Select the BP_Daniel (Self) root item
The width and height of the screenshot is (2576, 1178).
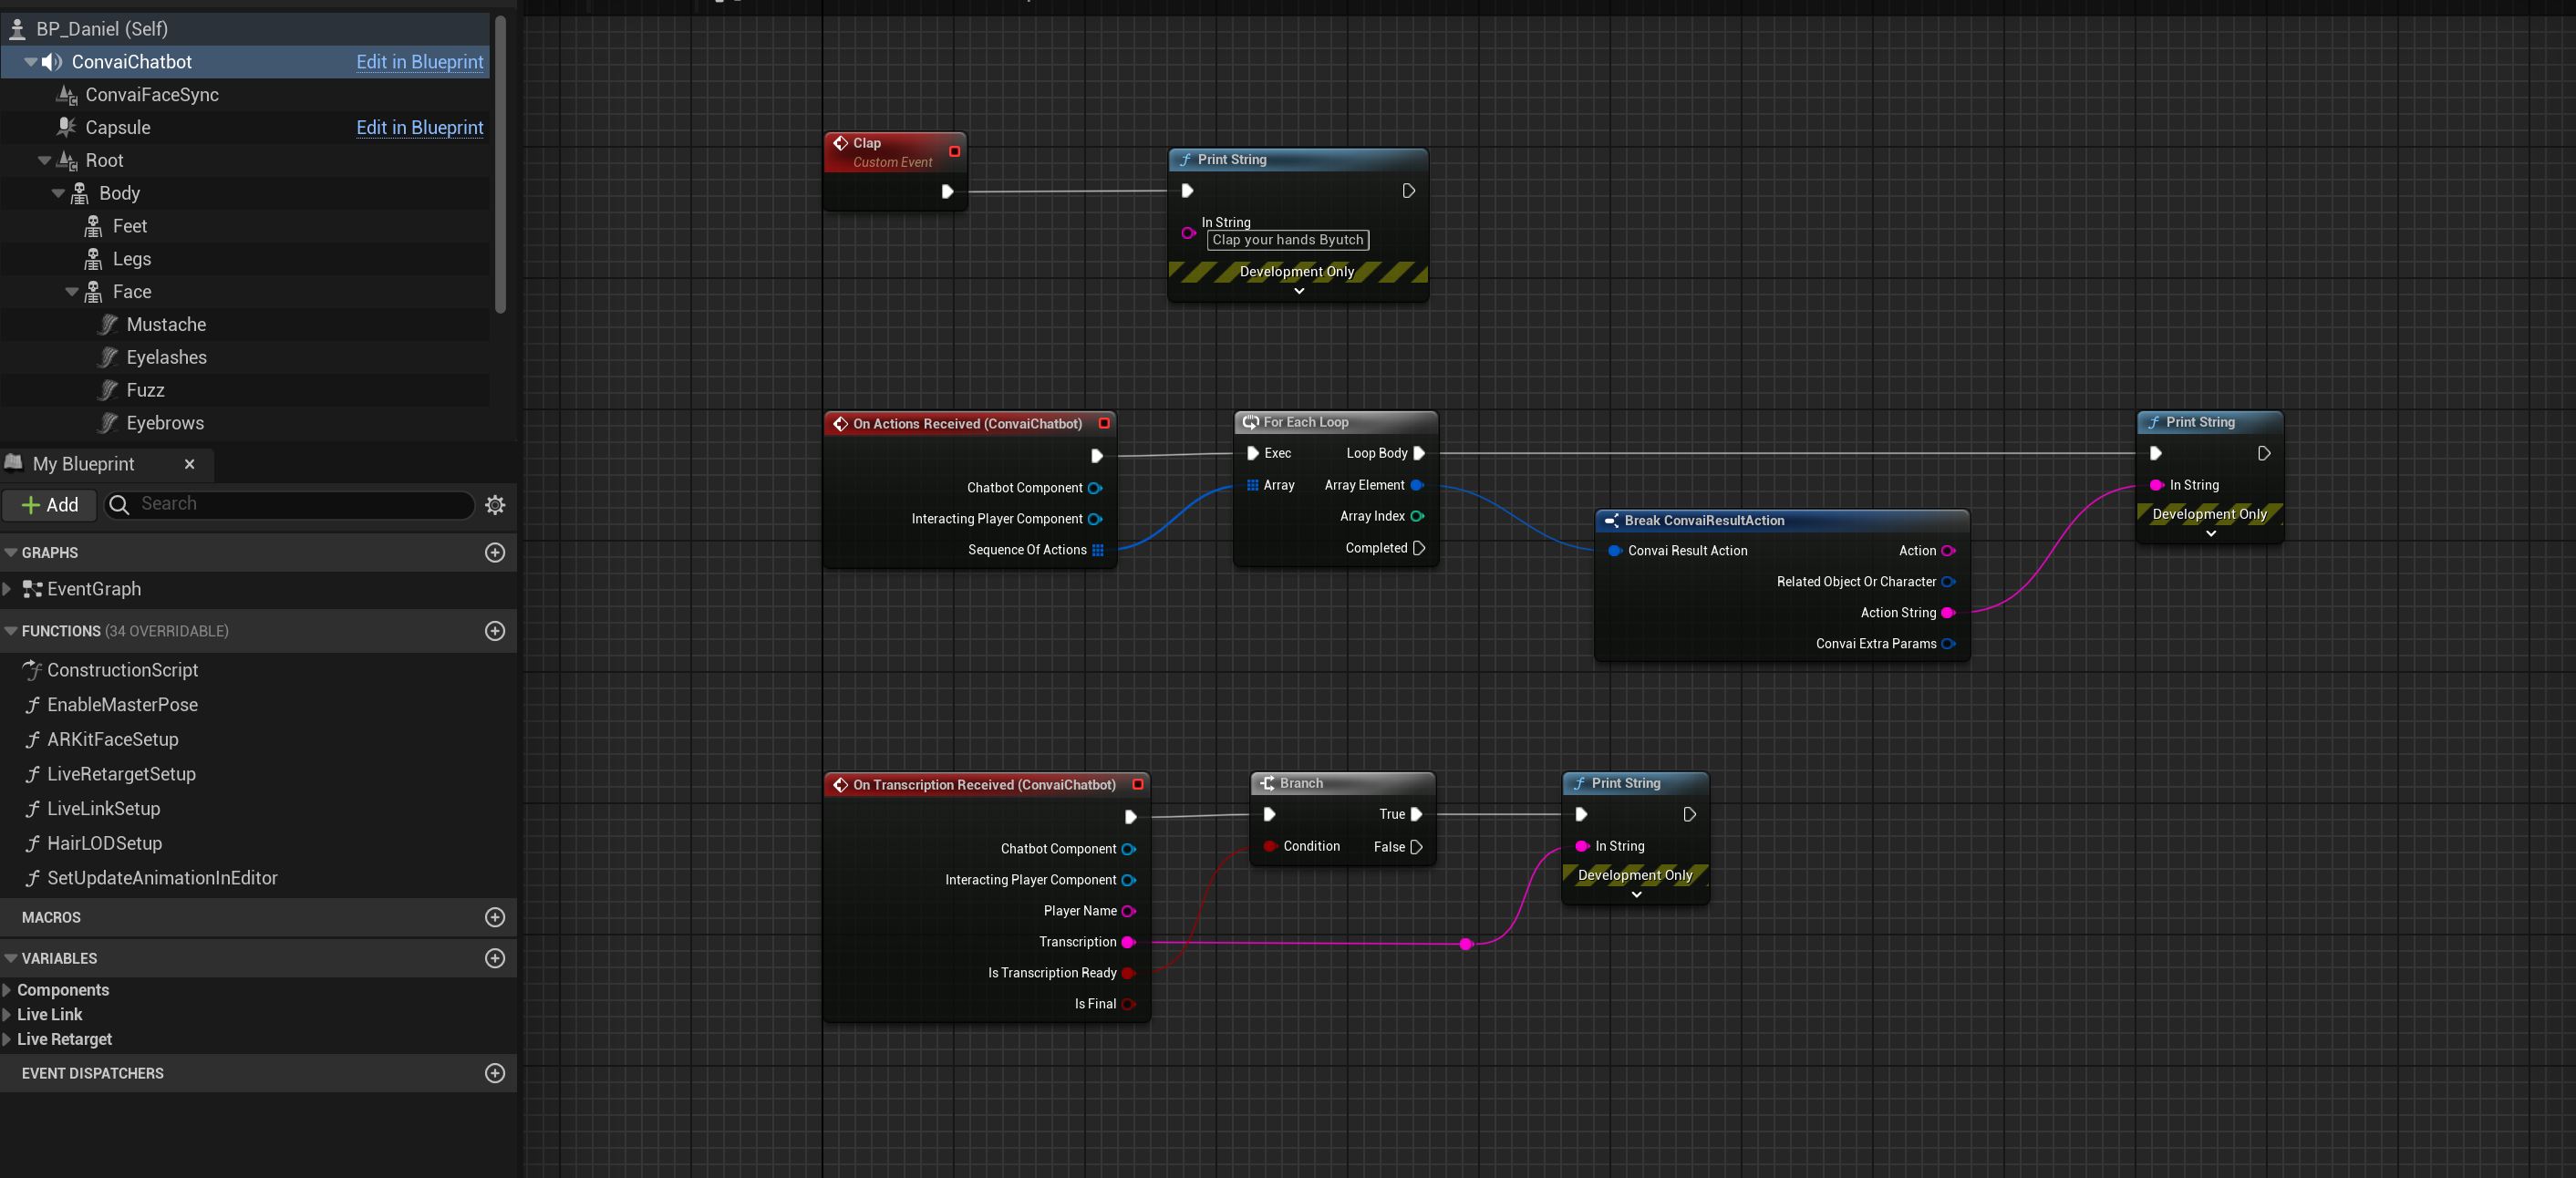245,29
